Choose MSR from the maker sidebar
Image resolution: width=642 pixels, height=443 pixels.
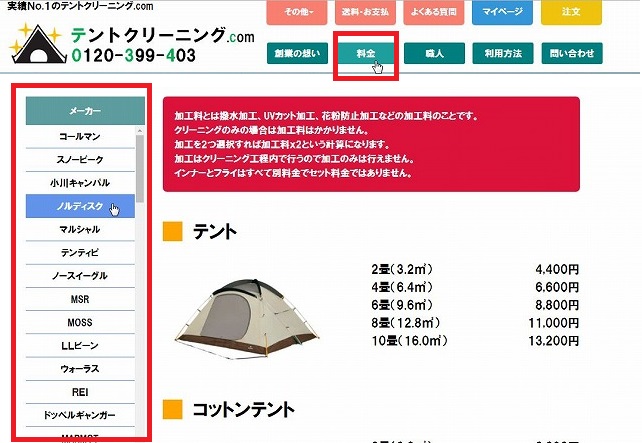(x=80, y=299)
